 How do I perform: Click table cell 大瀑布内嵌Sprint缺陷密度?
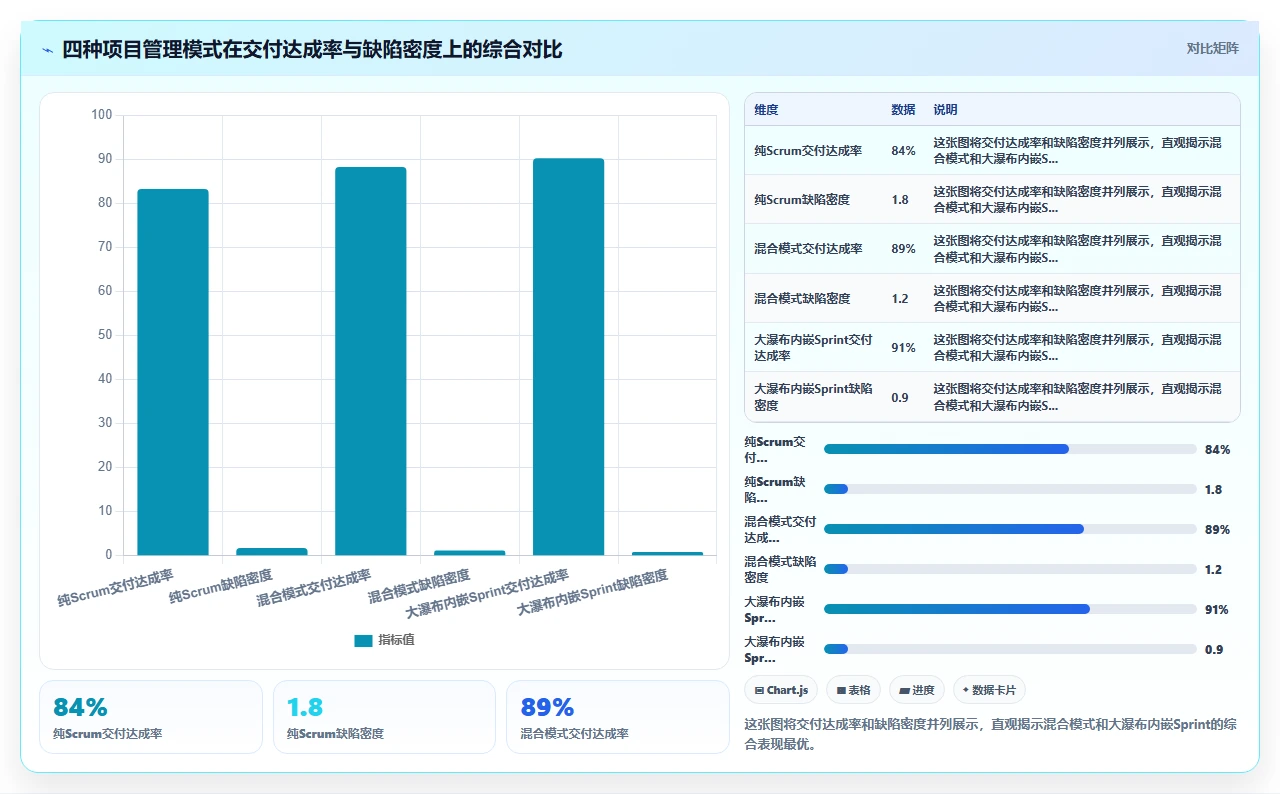point(814,397)
